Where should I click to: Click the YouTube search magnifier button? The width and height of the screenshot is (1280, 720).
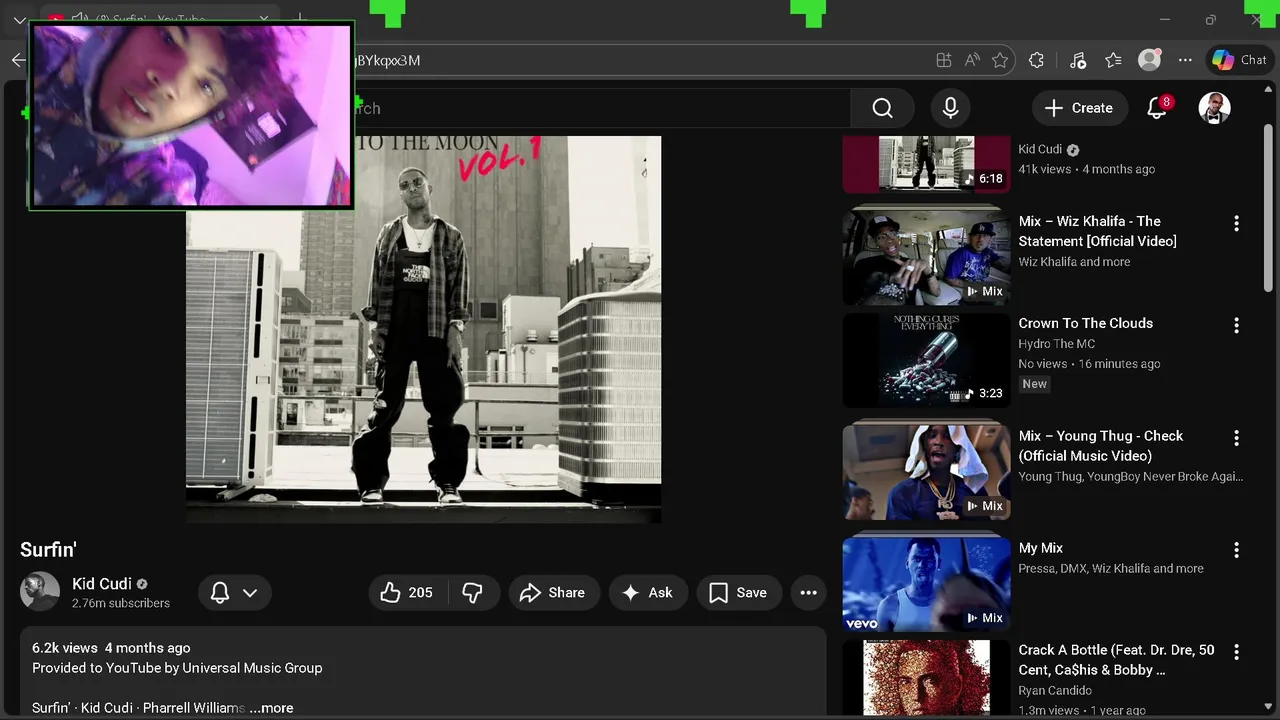click(882, 108)
